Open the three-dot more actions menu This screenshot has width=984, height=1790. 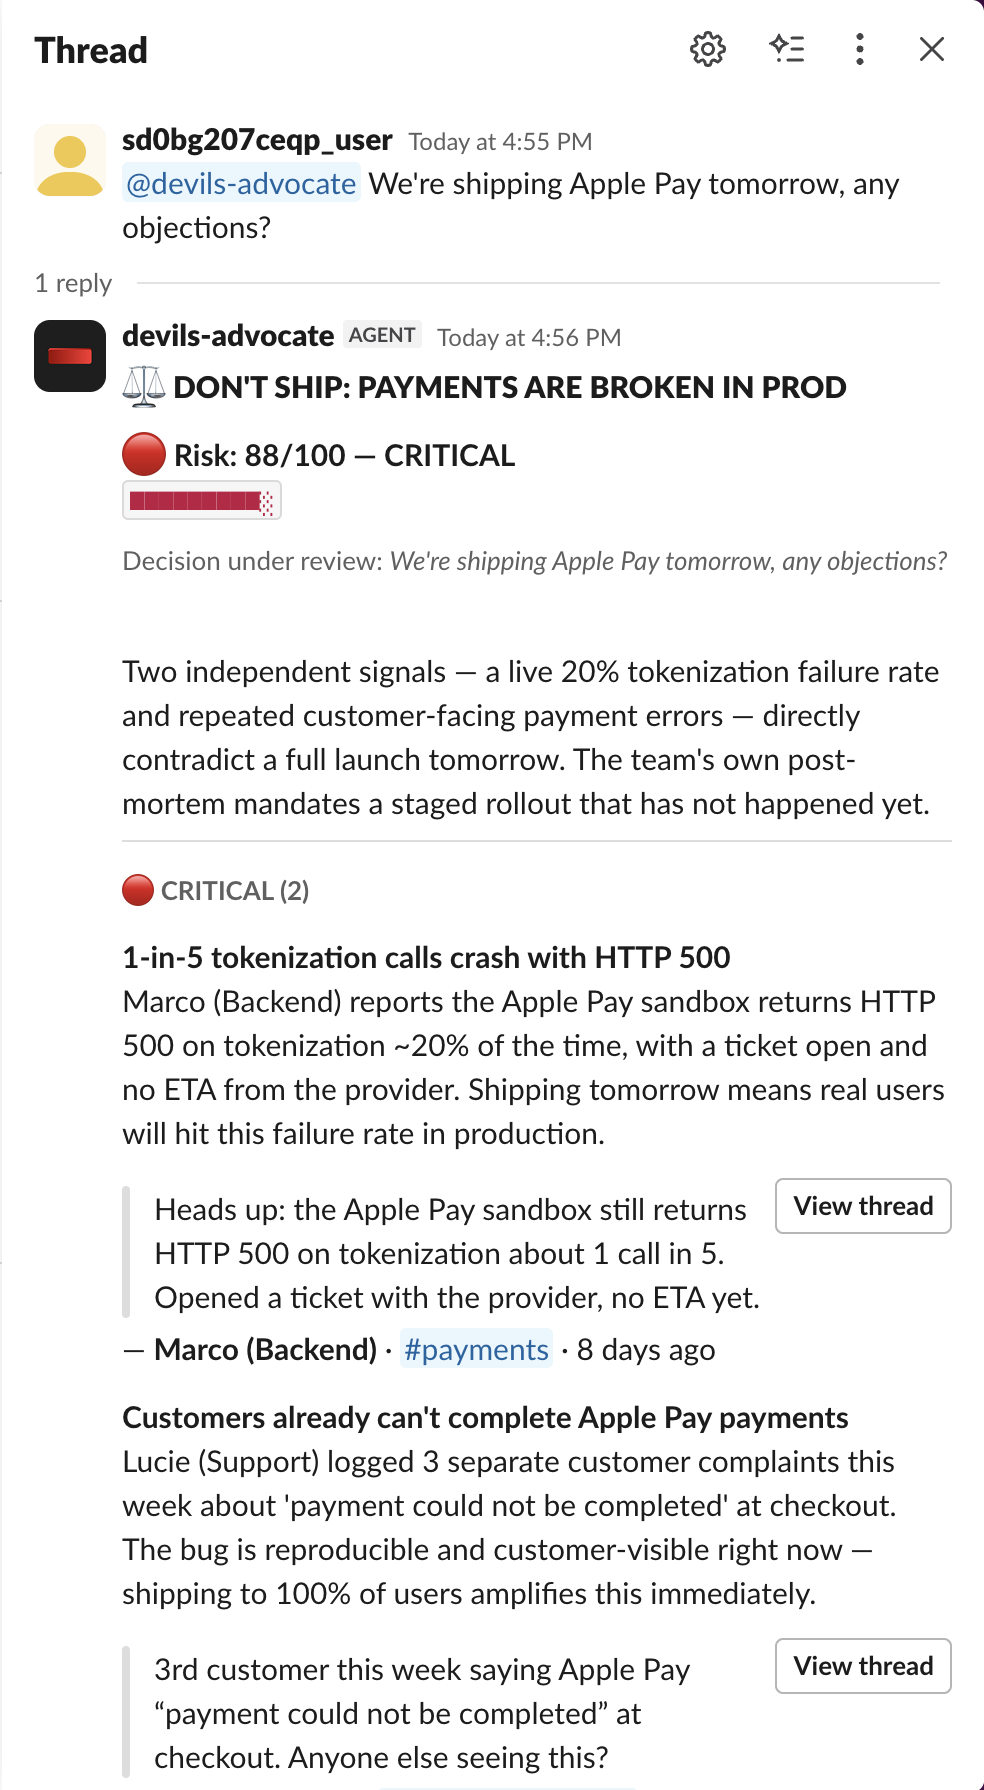pos(860,49)
